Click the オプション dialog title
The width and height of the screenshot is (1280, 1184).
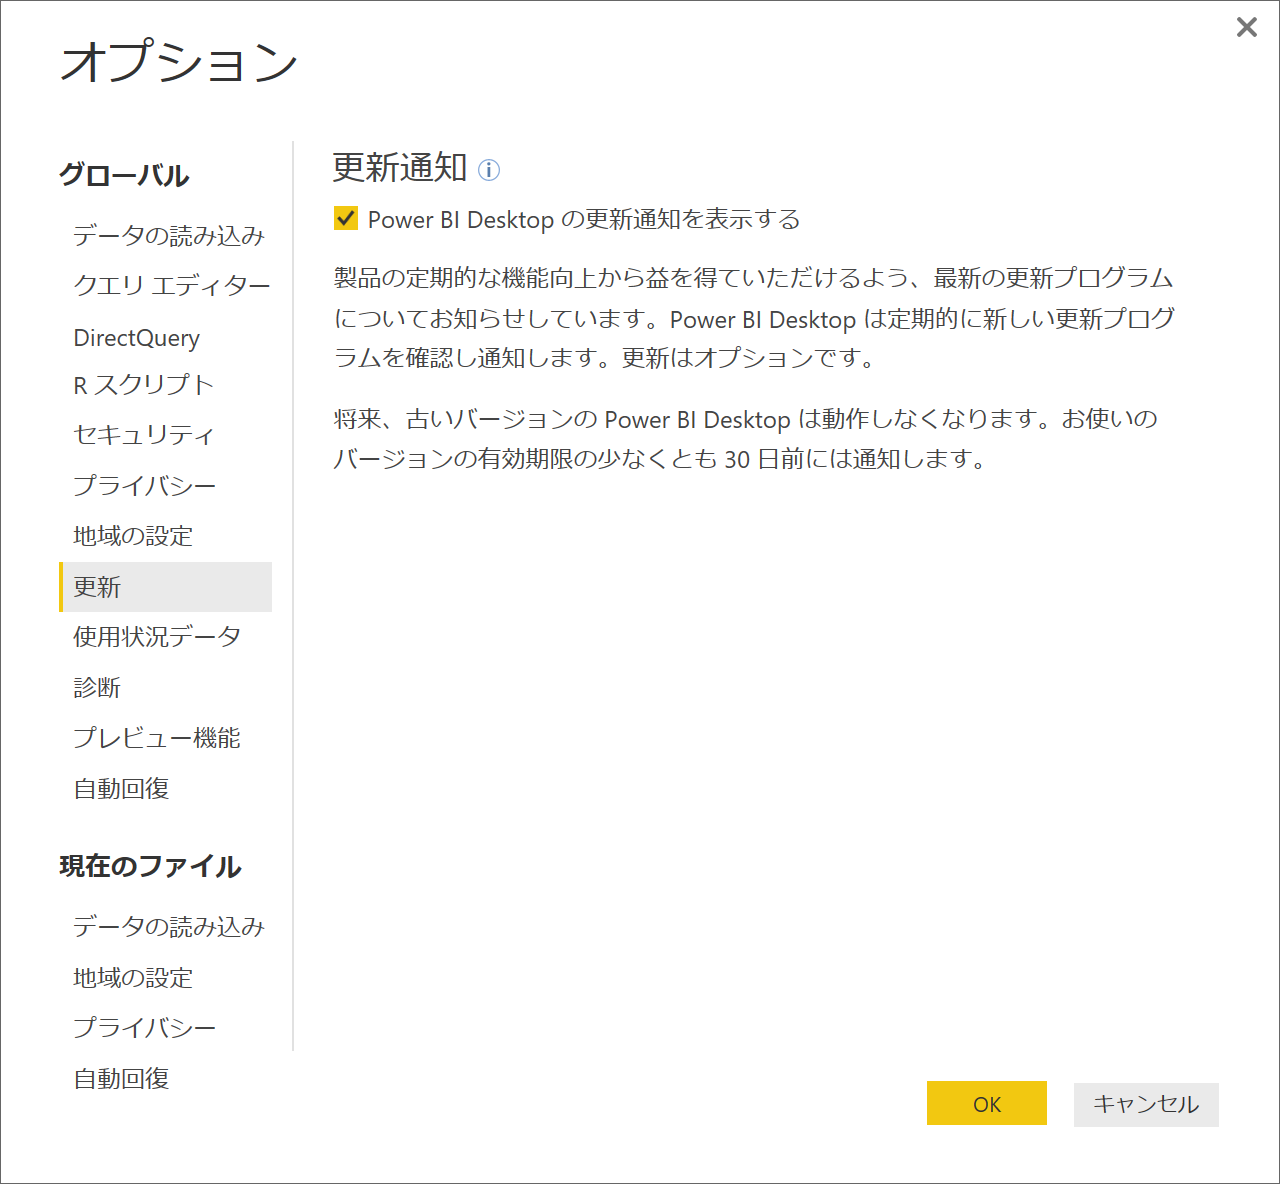[179, 61]
